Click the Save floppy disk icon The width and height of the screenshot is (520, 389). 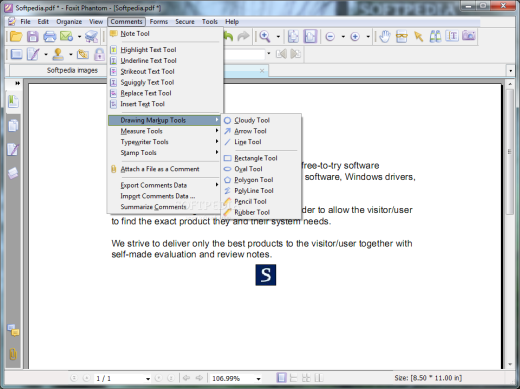pos(33,36)
